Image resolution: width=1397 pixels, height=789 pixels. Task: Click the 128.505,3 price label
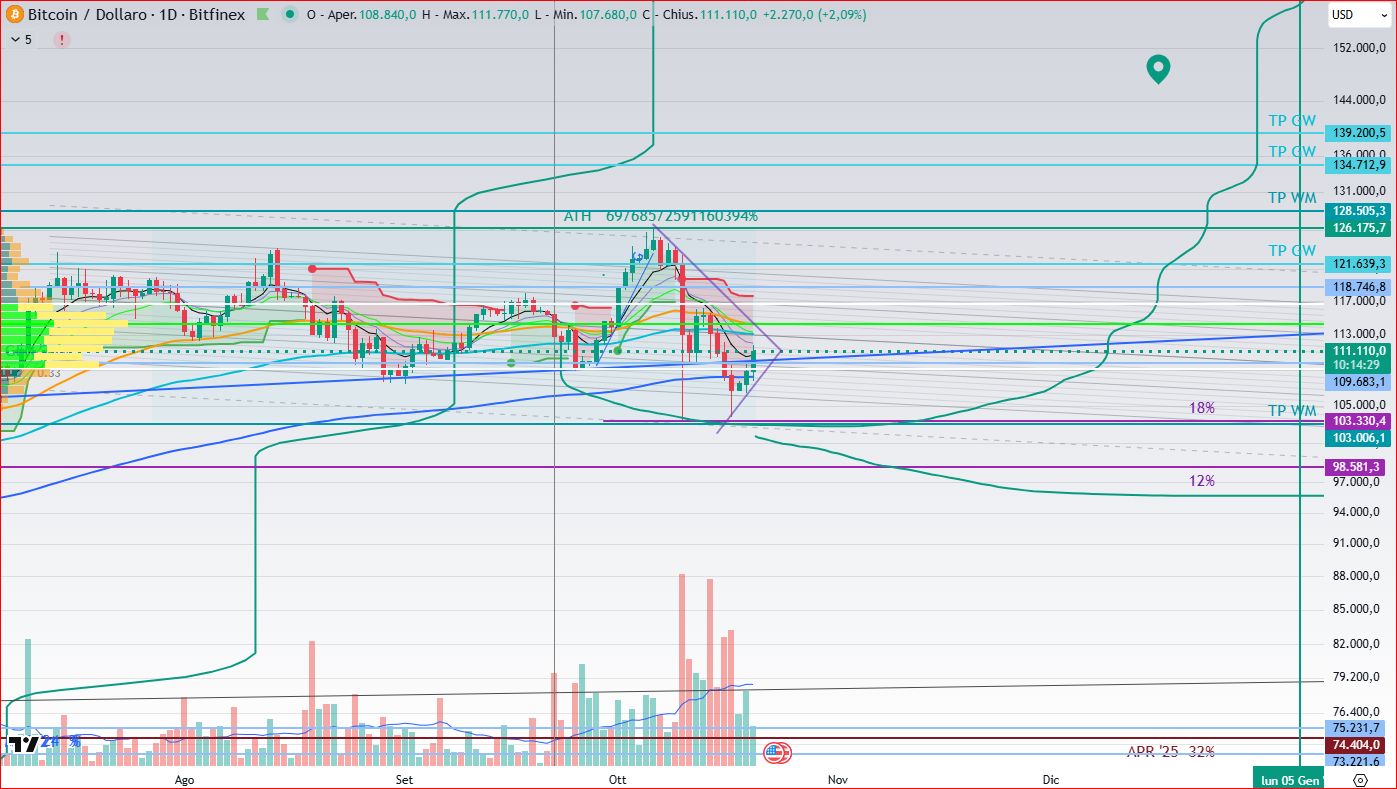tap(1357, 211)
